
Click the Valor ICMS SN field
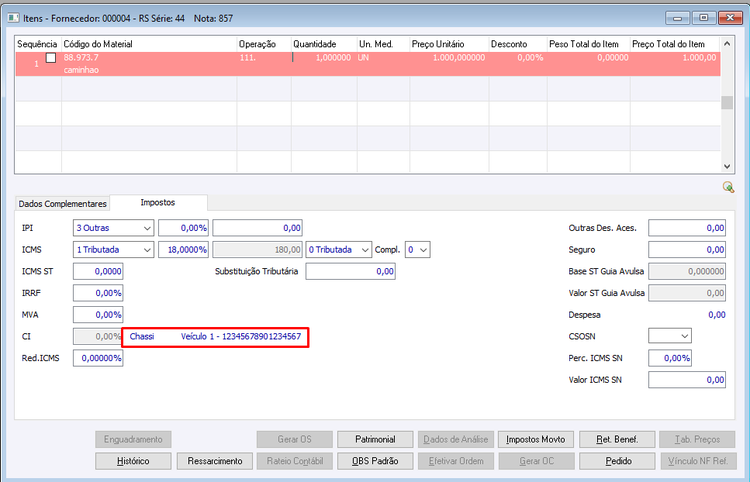[687, 380]
